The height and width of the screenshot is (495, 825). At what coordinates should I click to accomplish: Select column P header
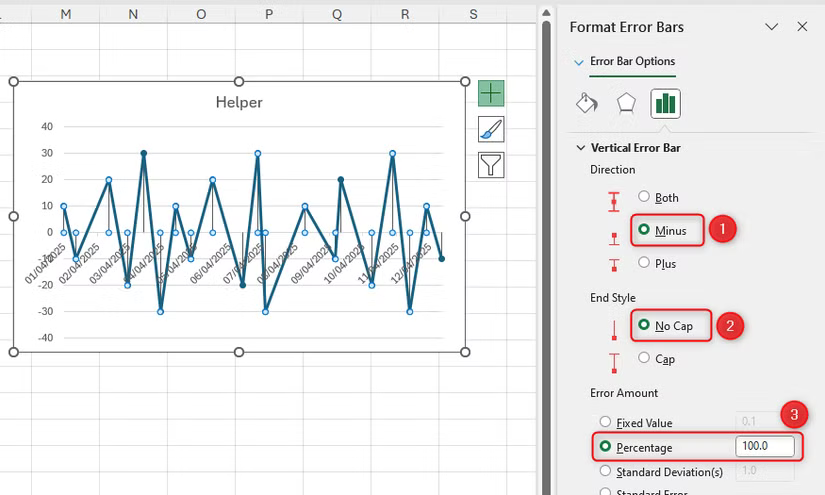coord(269,14)
